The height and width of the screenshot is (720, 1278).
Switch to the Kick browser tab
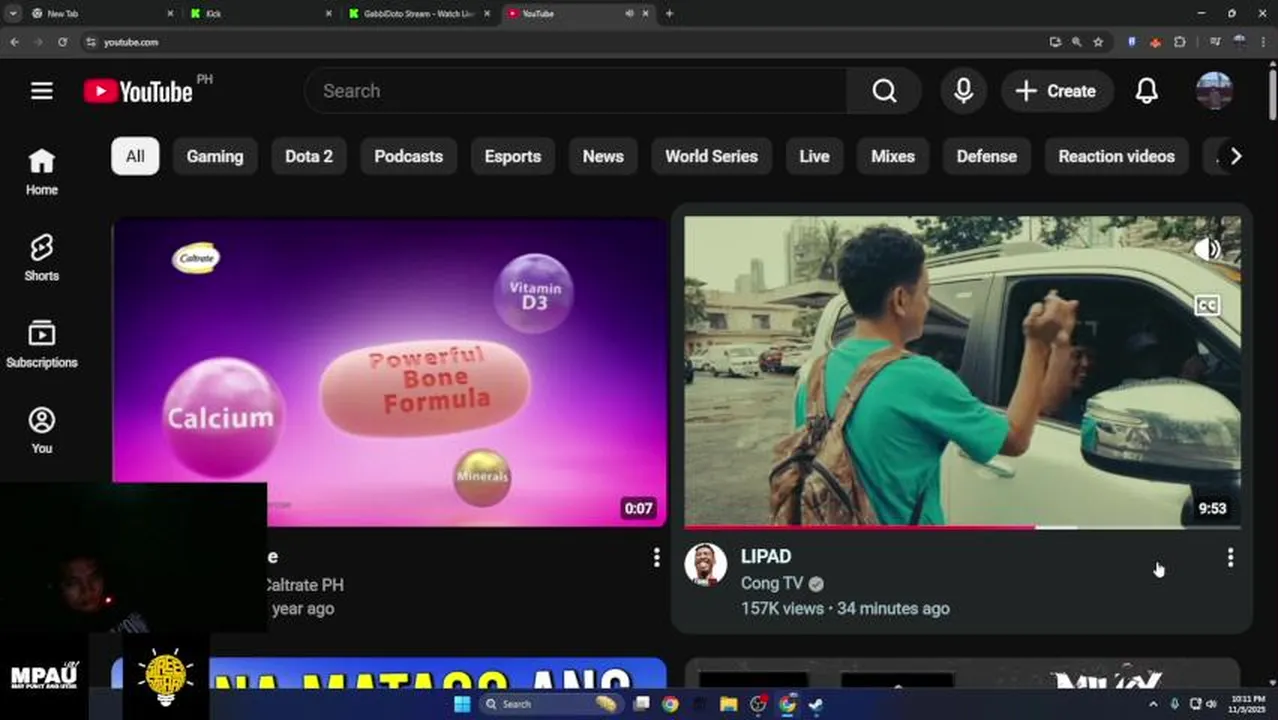260,14
